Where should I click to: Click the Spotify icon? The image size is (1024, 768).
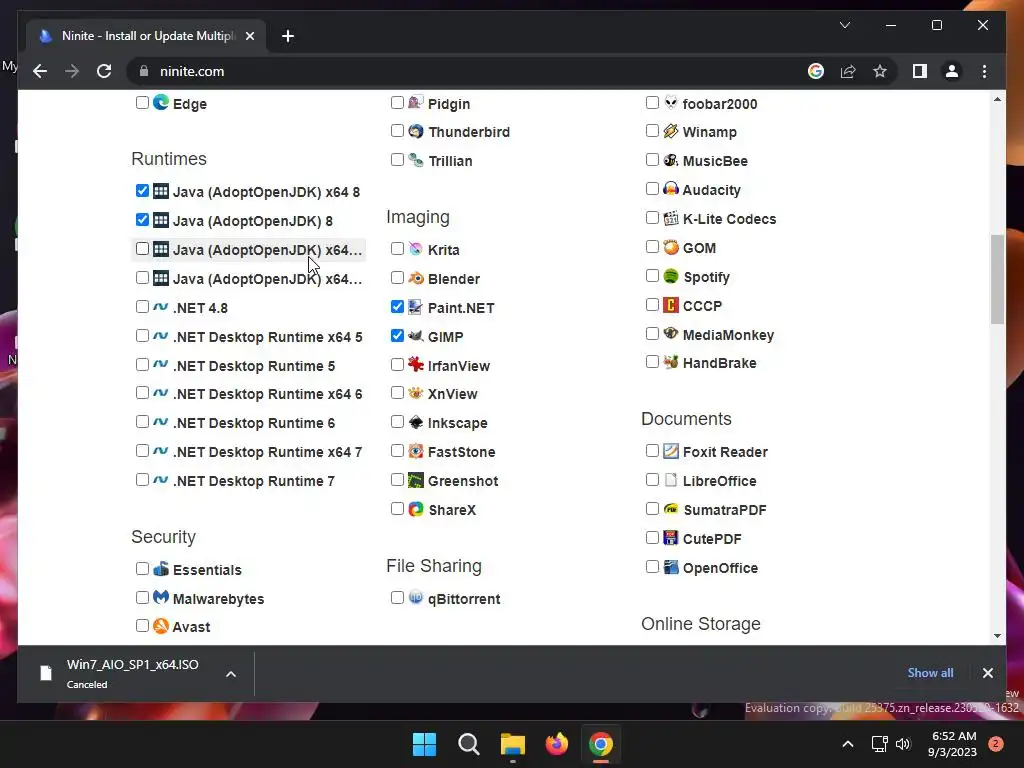click(671, 276)
